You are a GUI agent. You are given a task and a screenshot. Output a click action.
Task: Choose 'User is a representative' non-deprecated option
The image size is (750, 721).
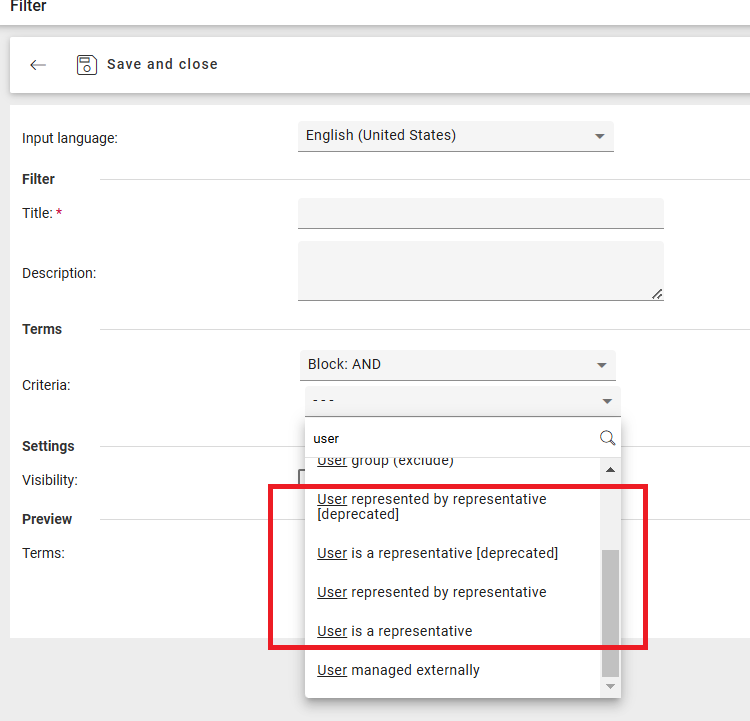click(394, 631)
